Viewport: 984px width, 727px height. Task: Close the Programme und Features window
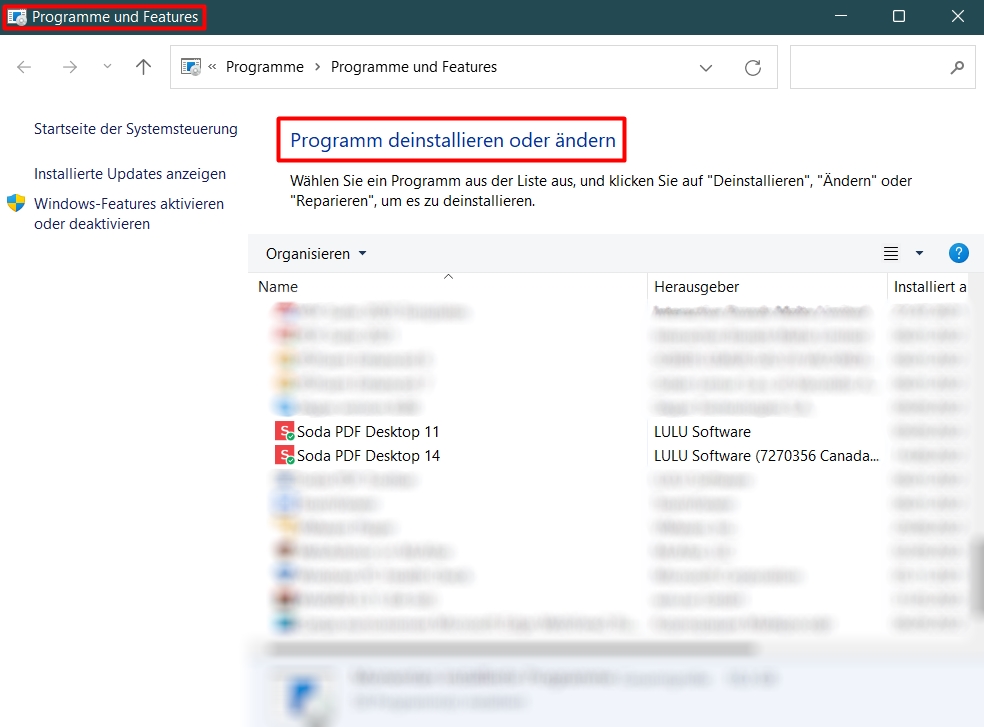click(958, 16)
